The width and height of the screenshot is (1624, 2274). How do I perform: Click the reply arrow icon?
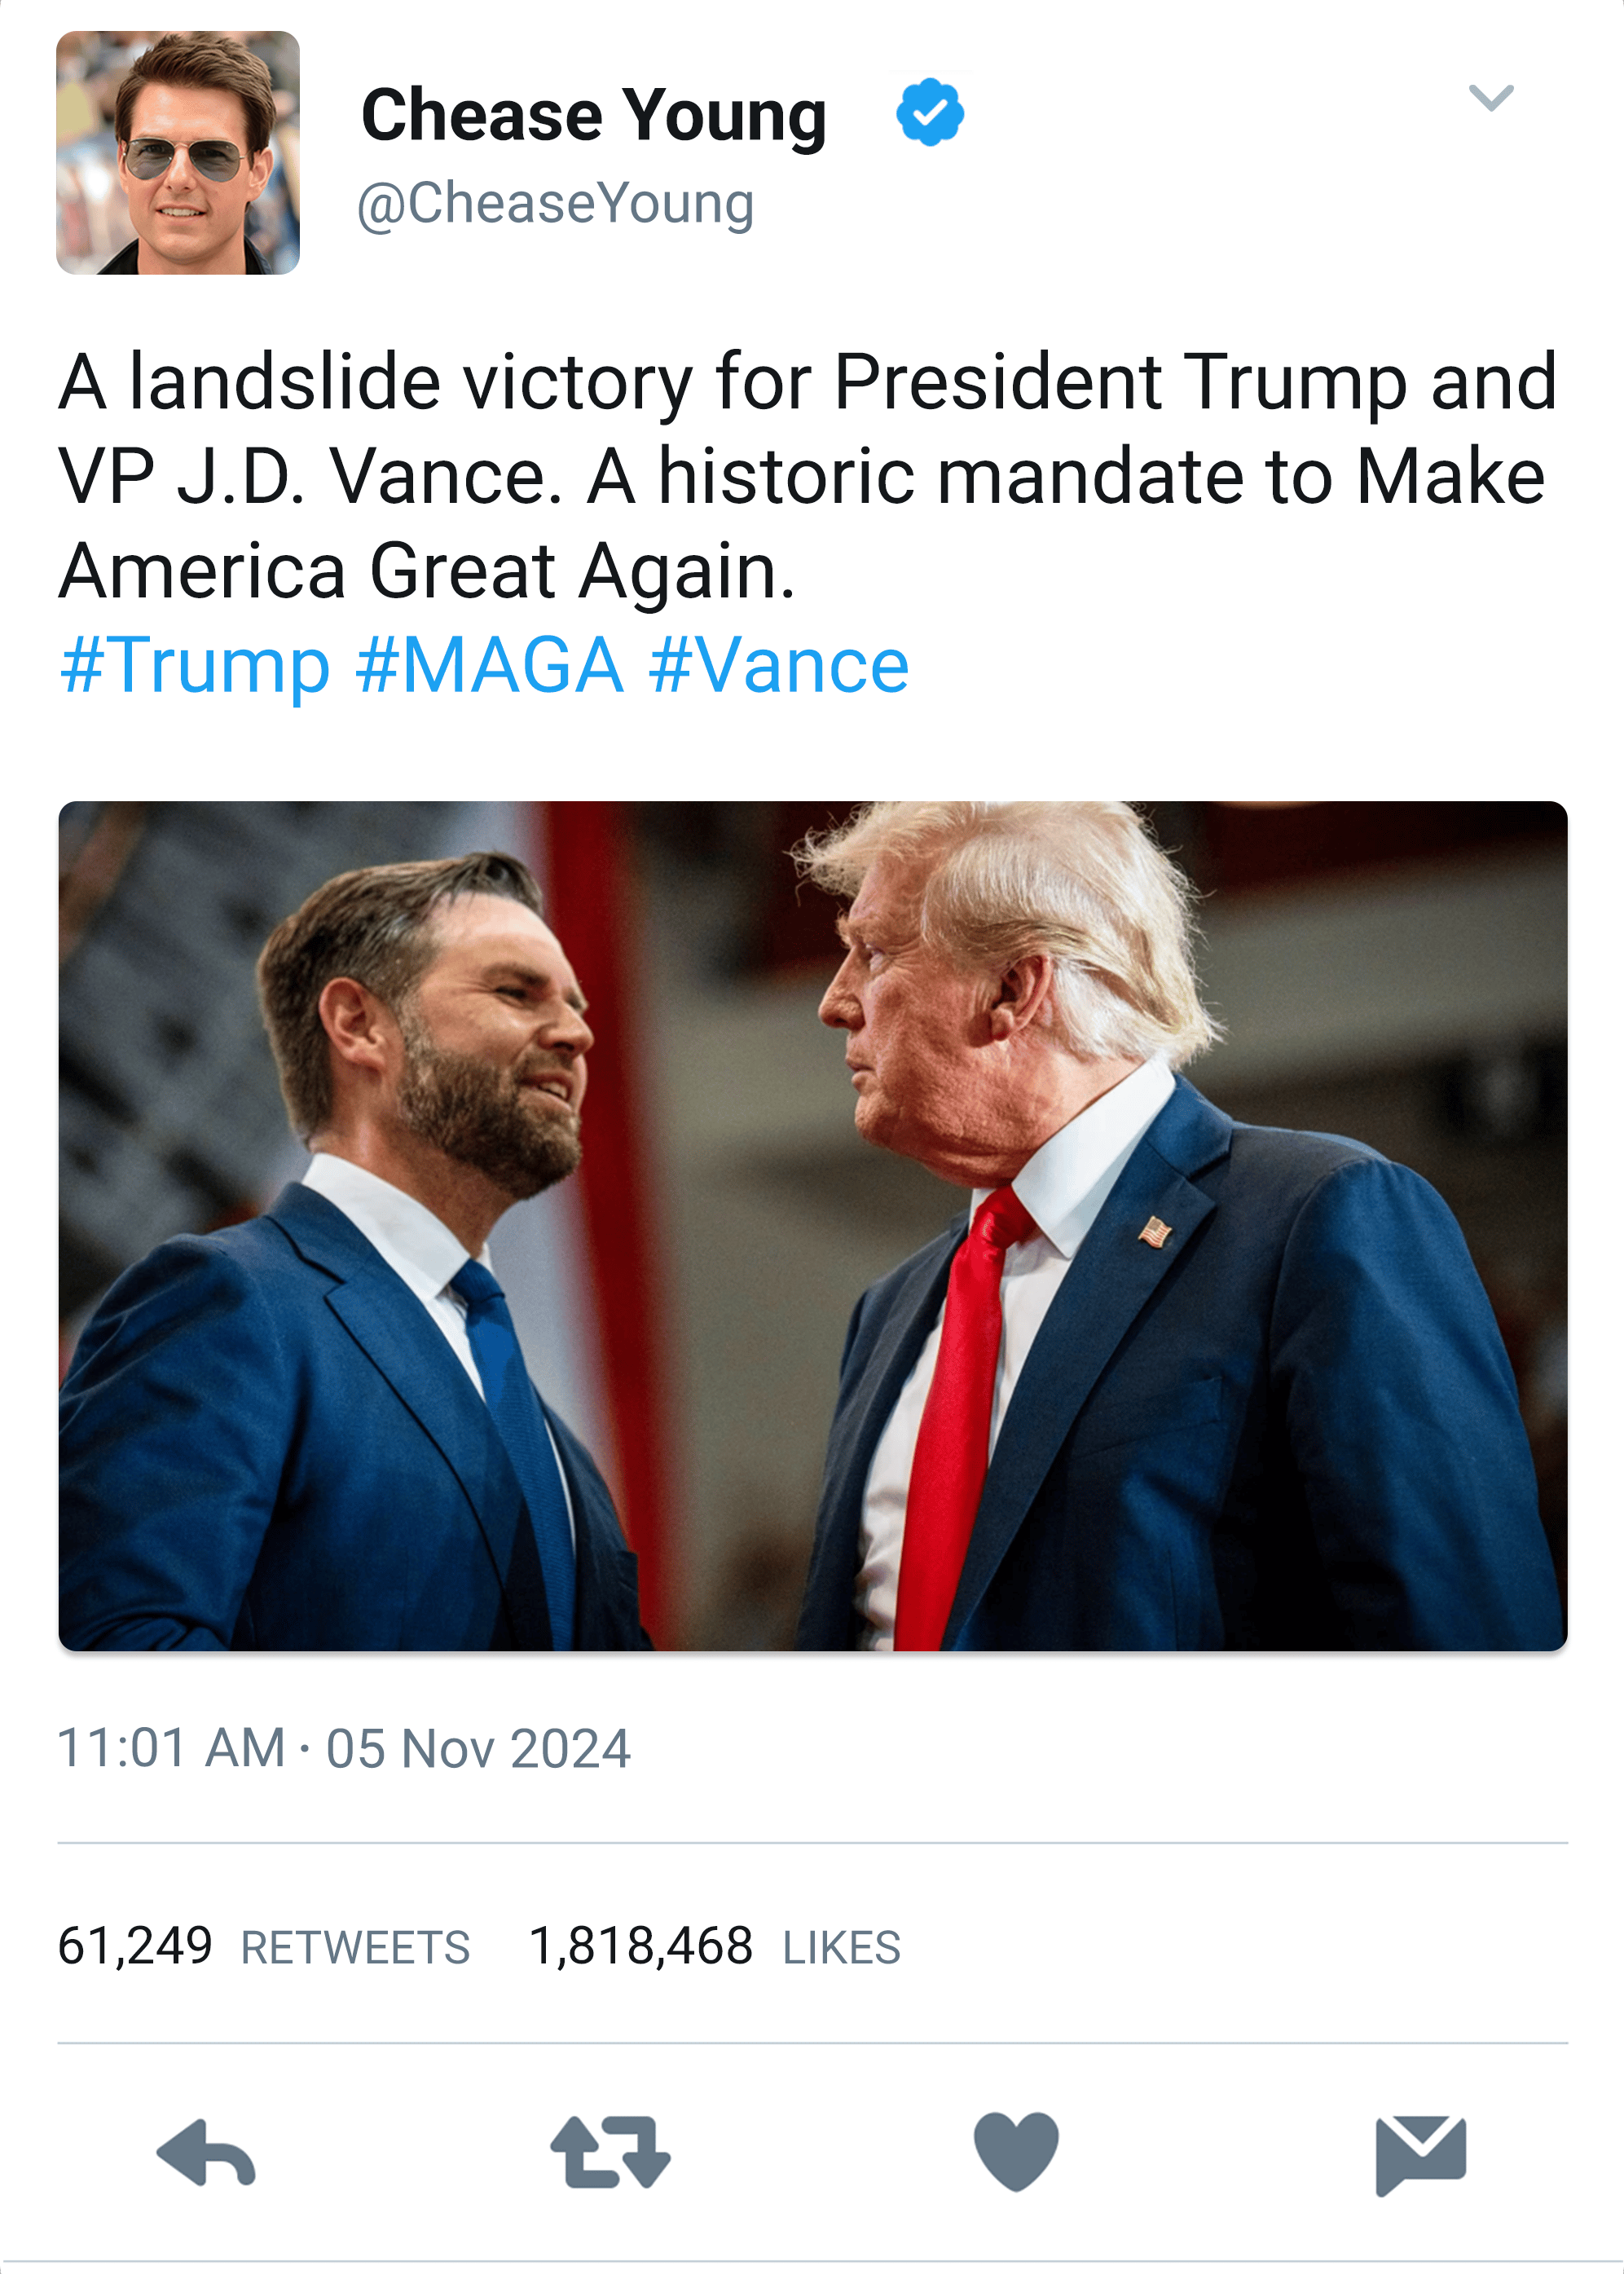point(206,2153)
